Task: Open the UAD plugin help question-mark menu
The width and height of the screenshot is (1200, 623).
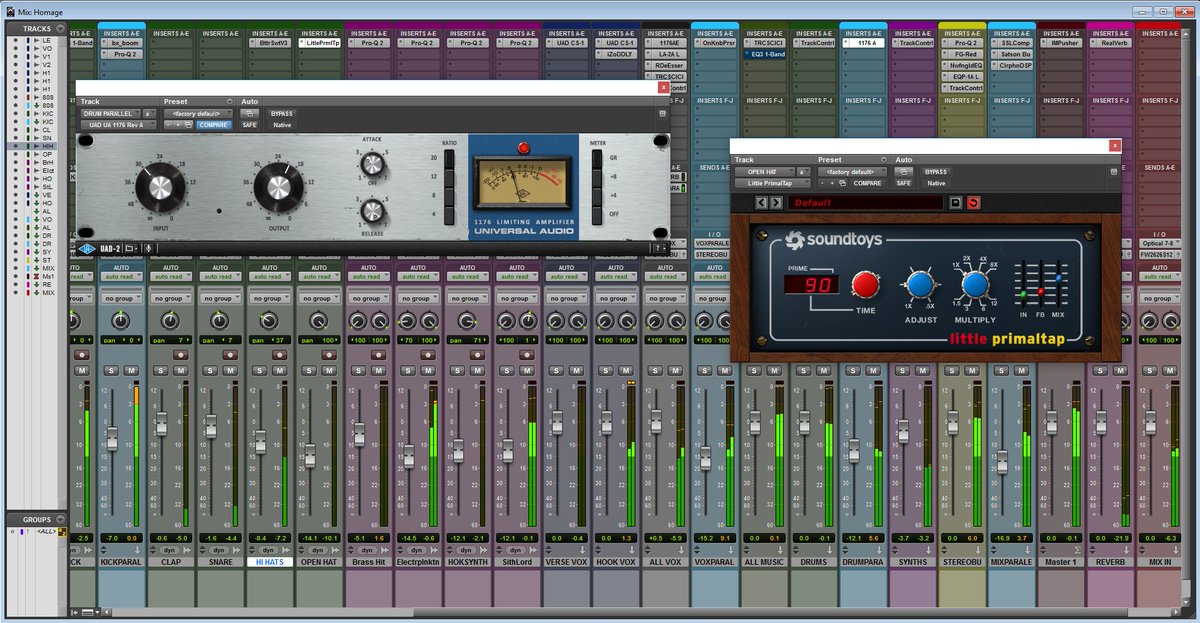Action: (659, 248)
